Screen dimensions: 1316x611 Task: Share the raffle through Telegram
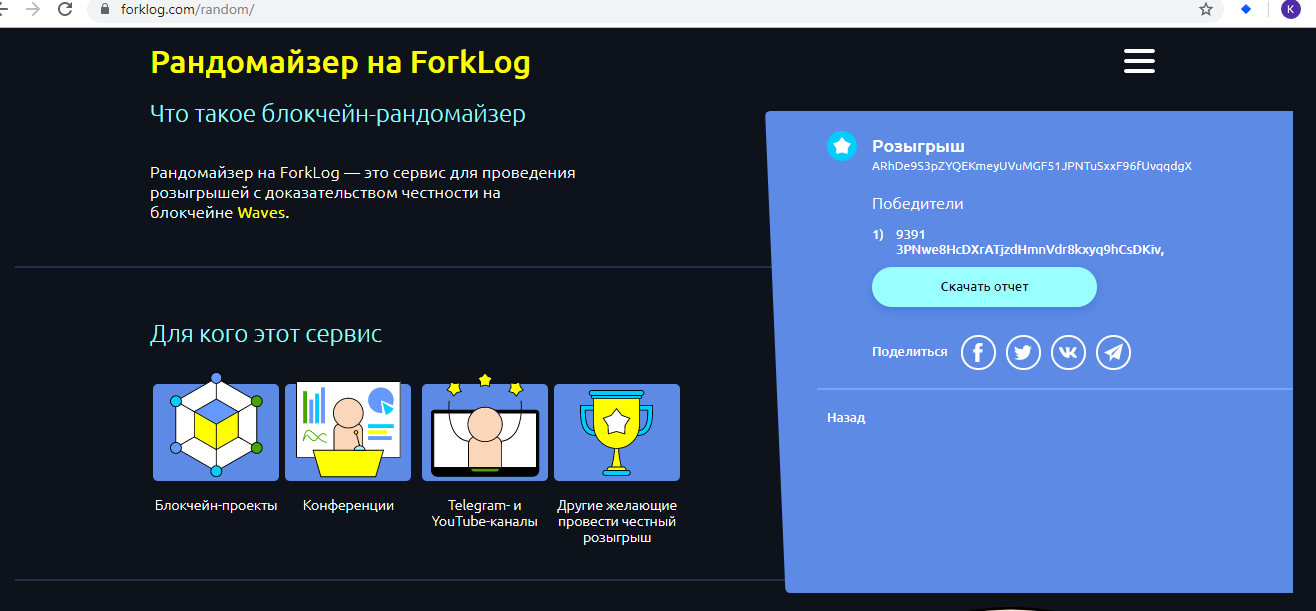[x=1113, y=352]
